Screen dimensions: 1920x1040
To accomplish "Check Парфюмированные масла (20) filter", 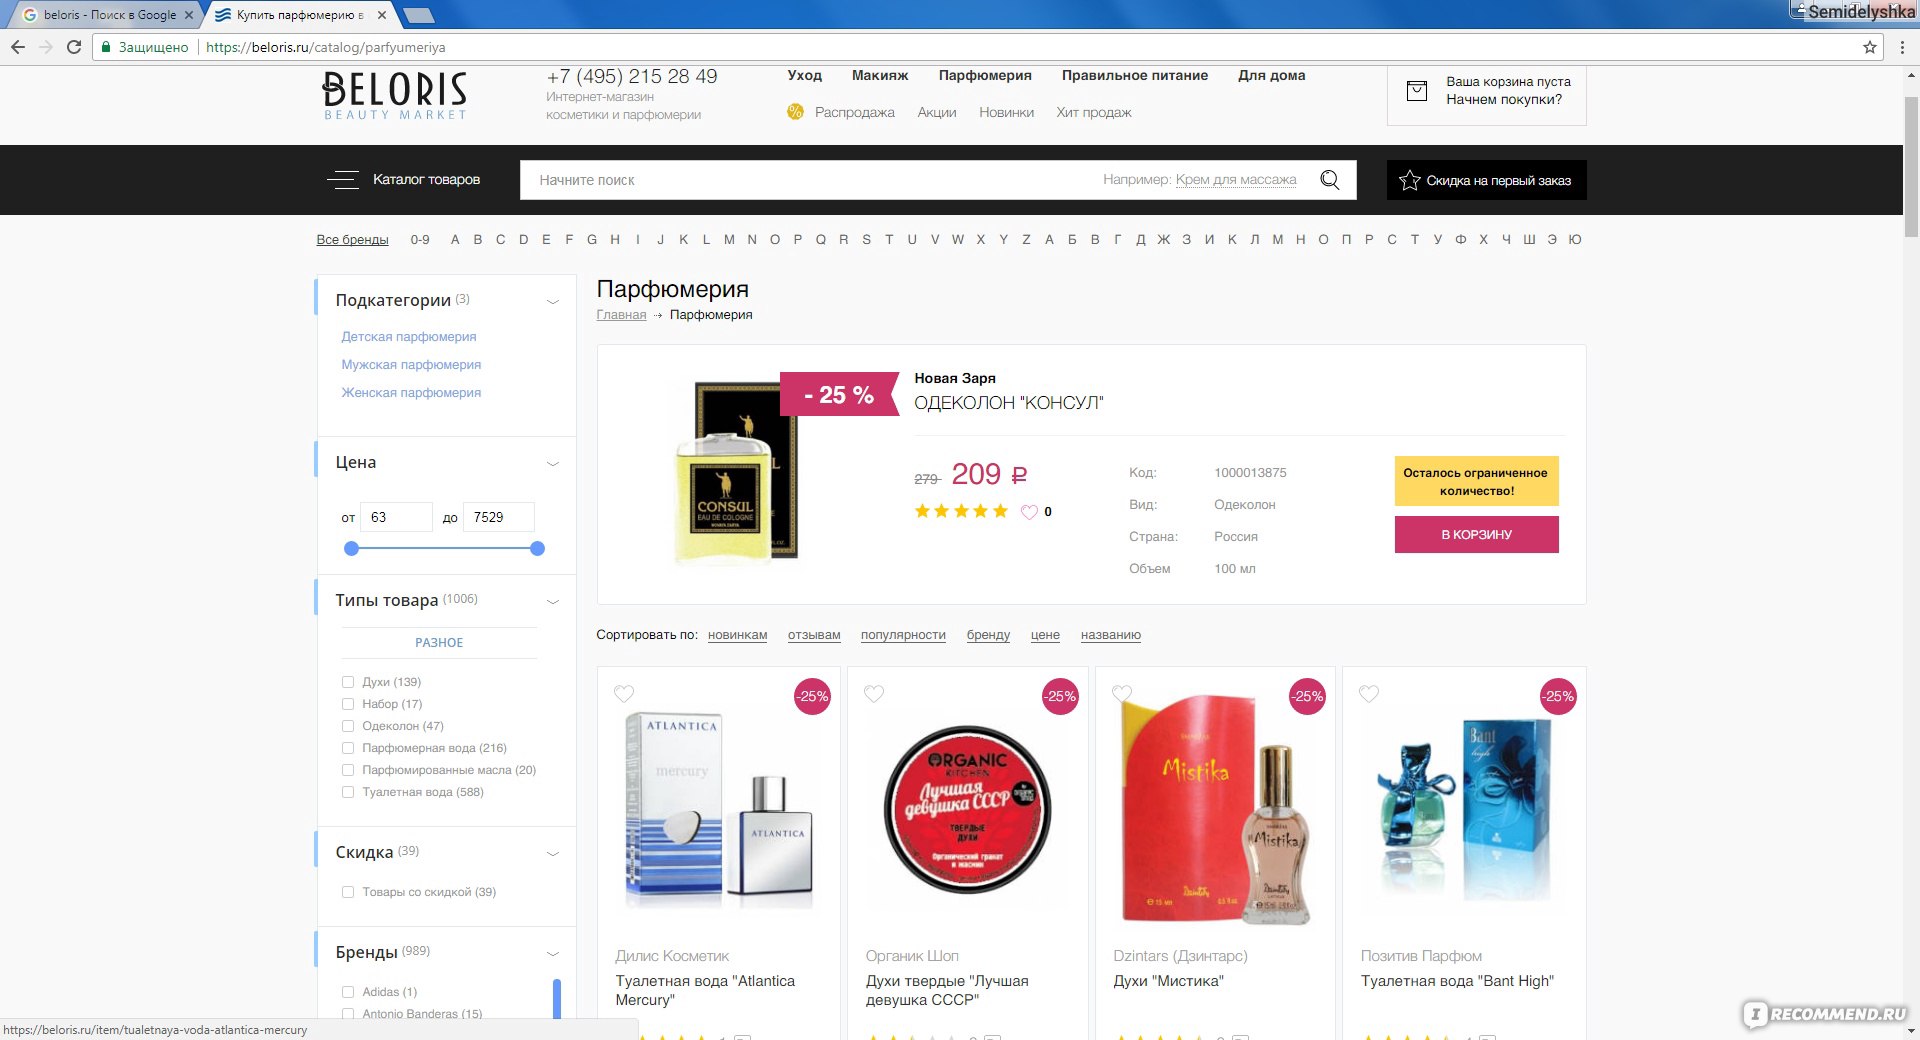I will 348,770.
